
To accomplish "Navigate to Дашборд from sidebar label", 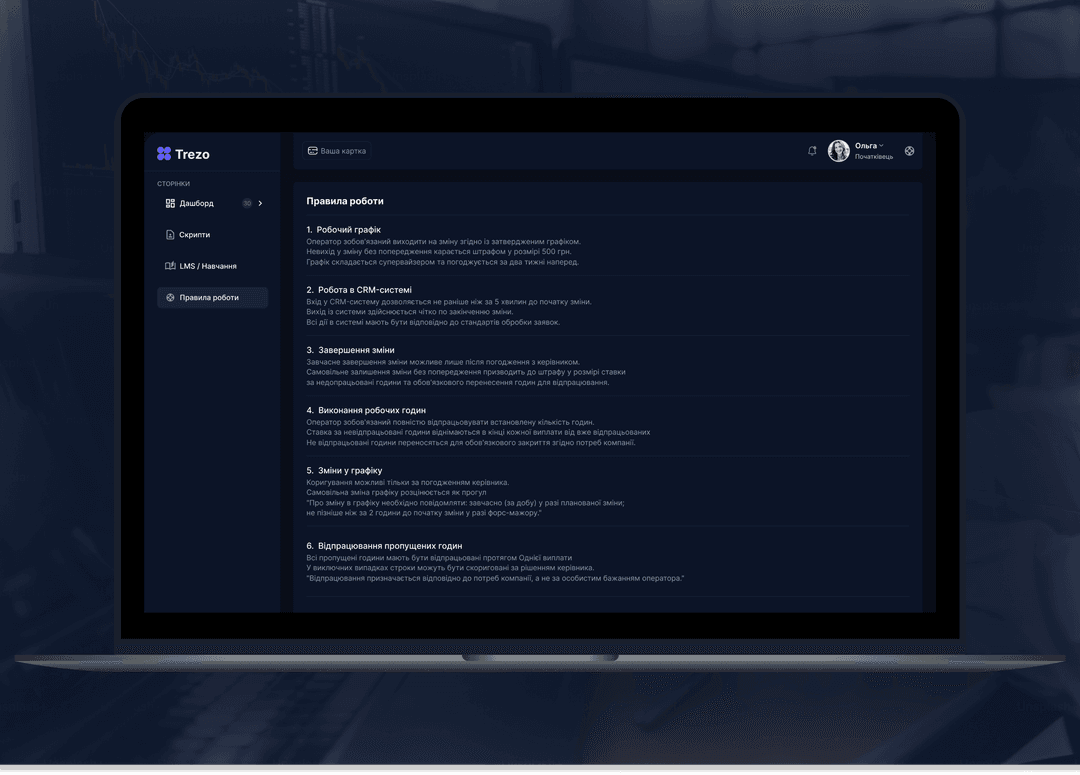I will point(197,203).
